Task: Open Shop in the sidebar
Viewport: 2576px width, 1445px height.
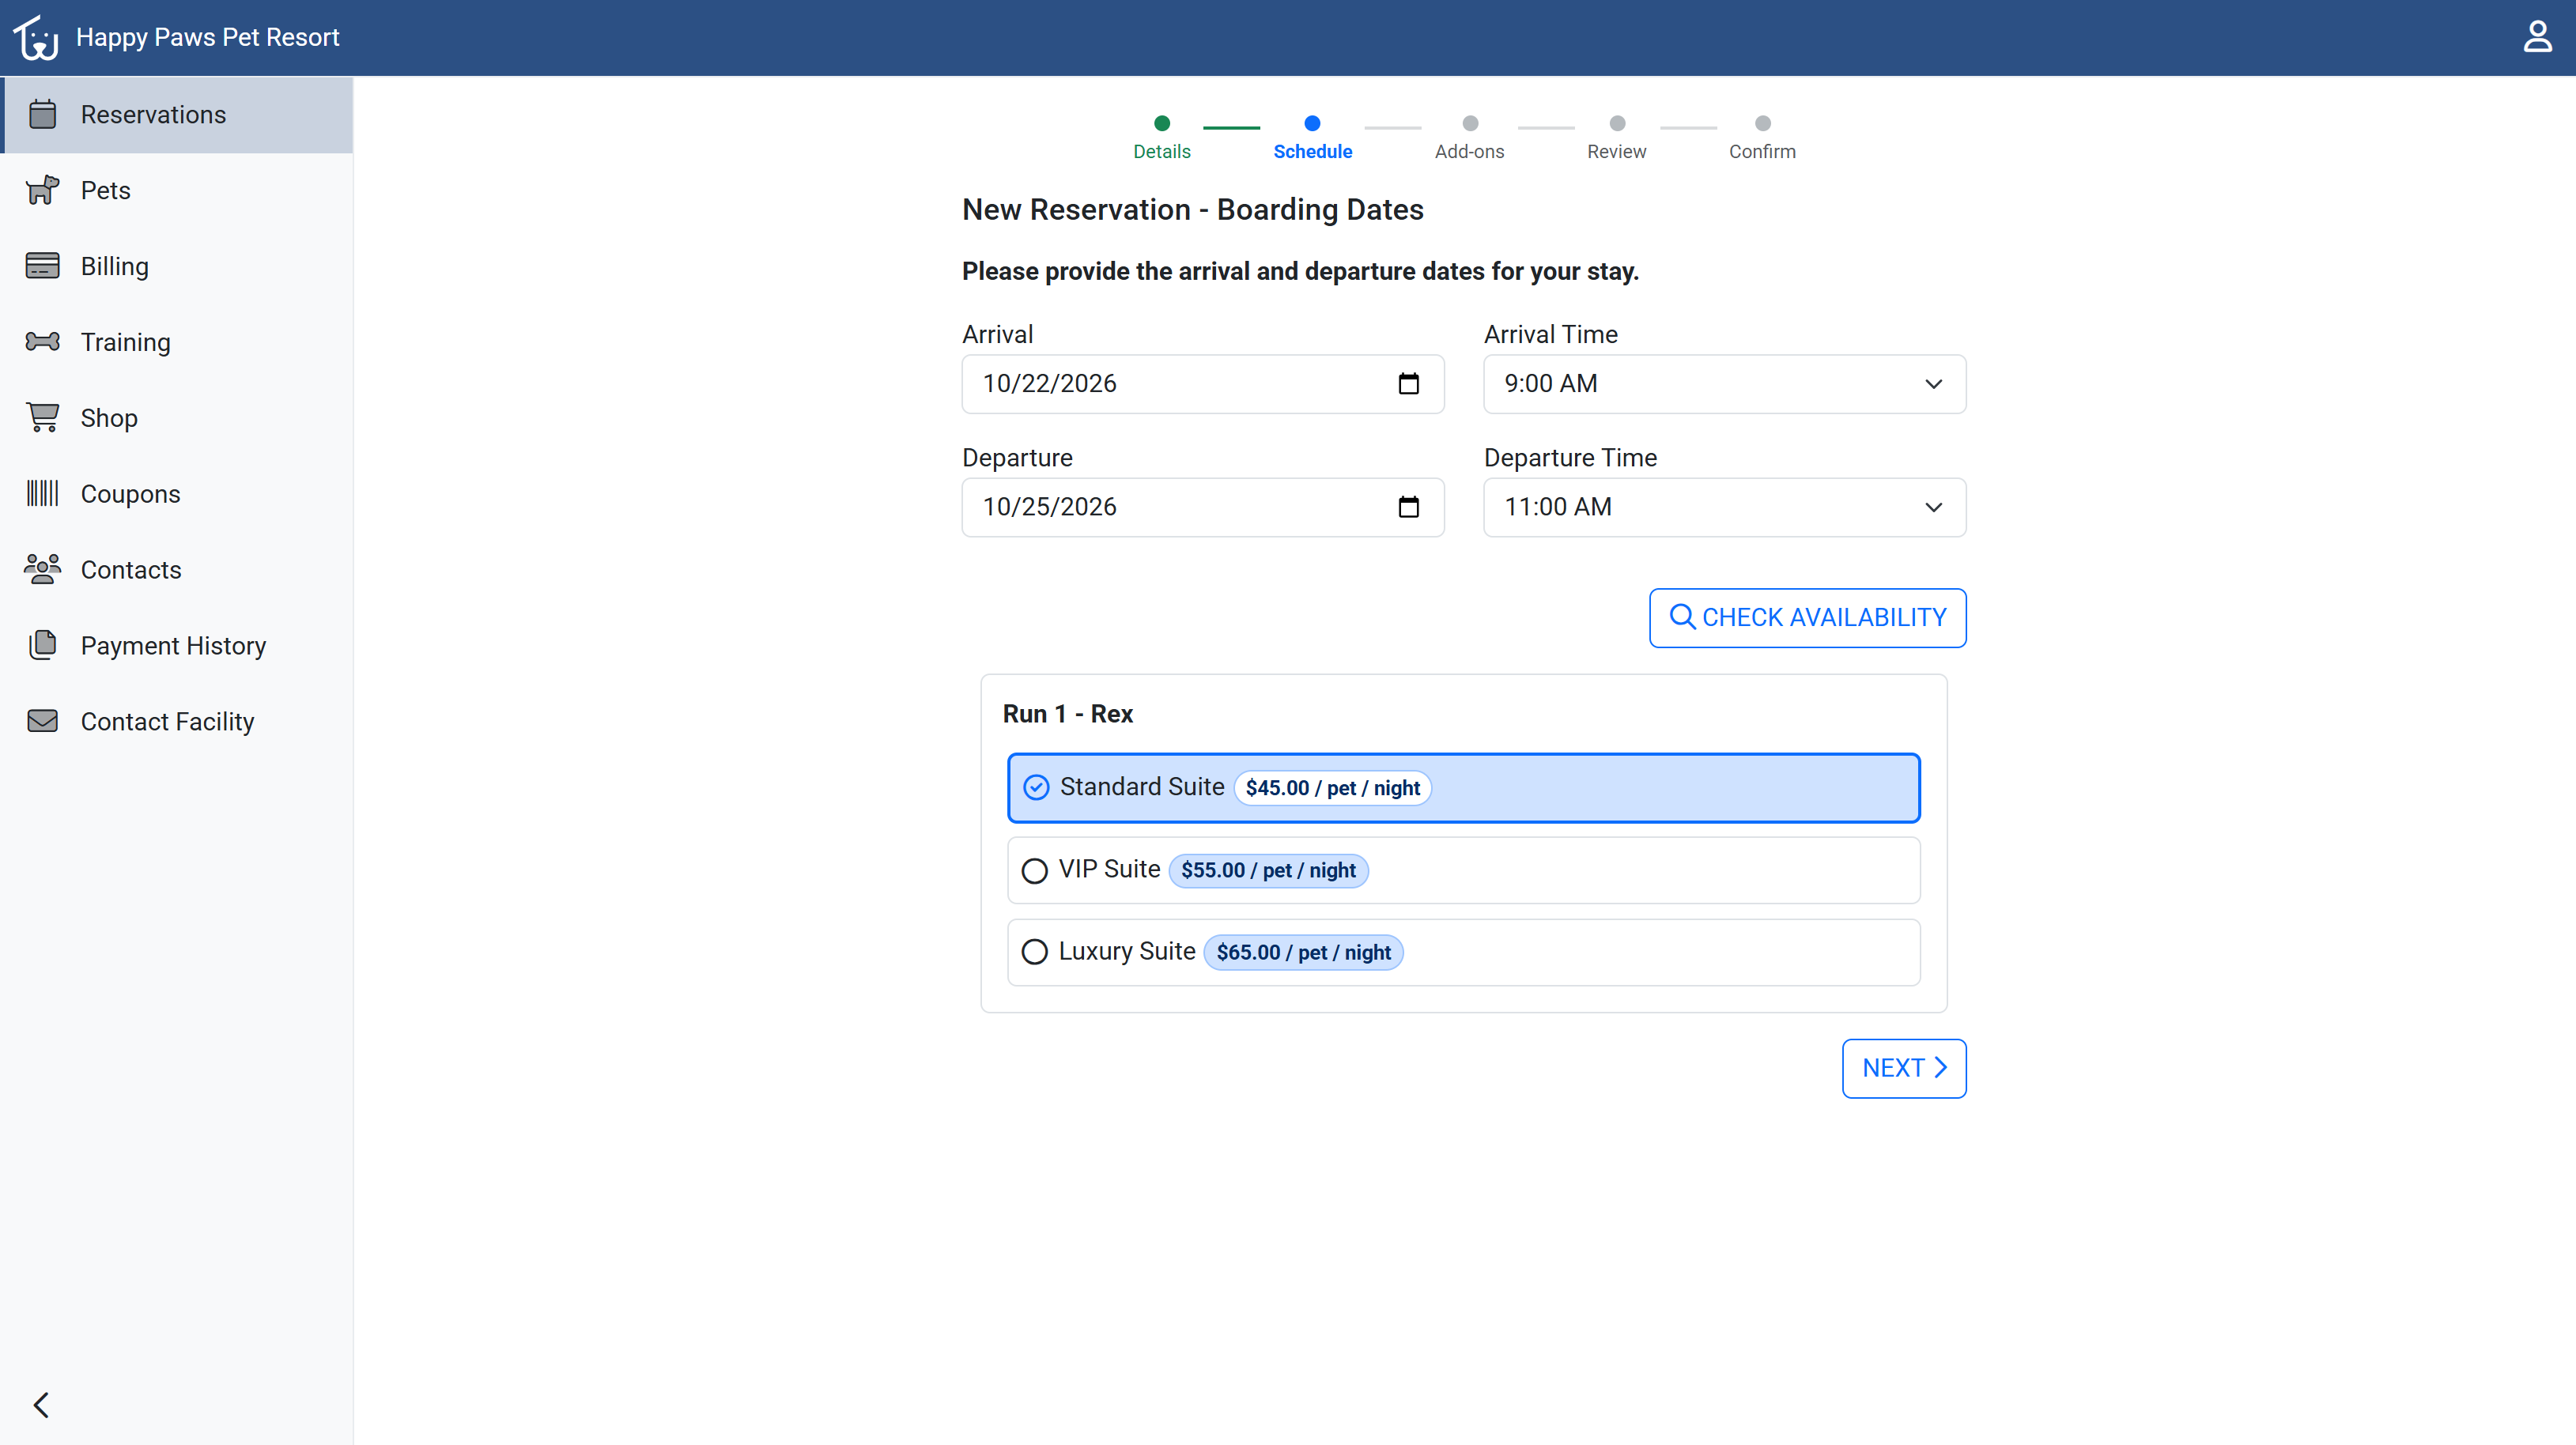Action: (x=178, y=417)
